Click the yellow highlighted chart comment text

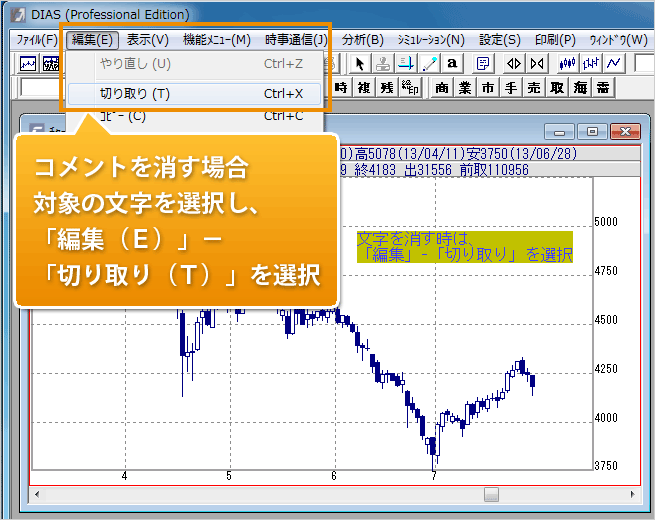pos(464,247)
